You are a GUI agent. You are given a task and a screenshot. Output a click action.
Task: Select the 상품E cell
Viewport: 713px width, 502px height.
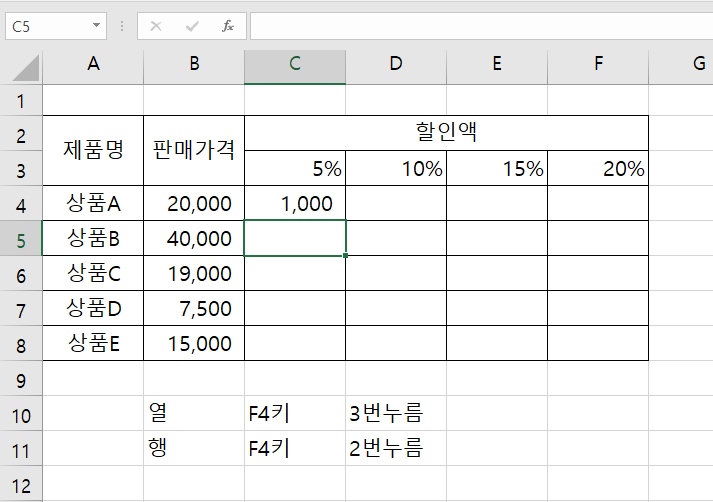coord(93,343)
